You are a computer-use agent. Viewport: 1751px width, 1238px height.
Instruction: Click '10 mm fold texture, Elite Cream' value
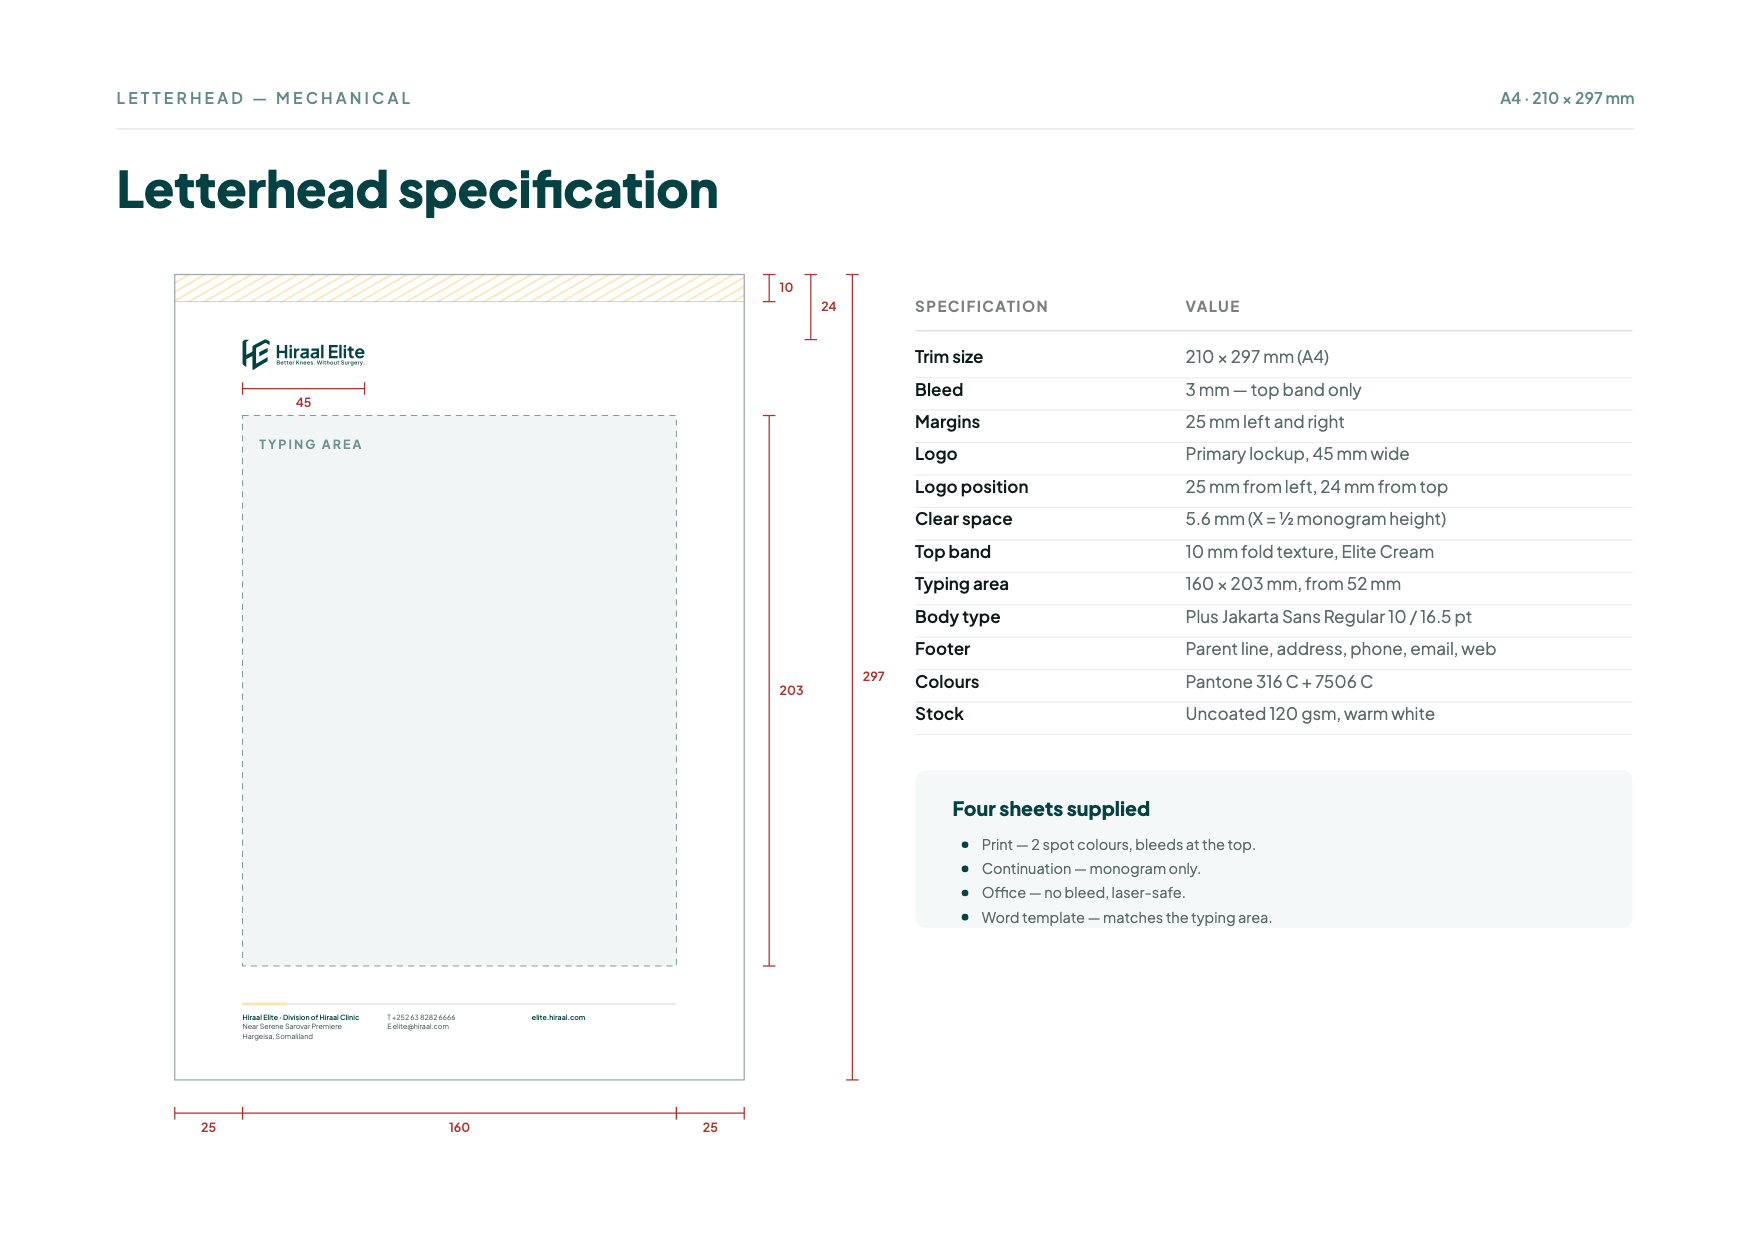[x=1309, y=552]
